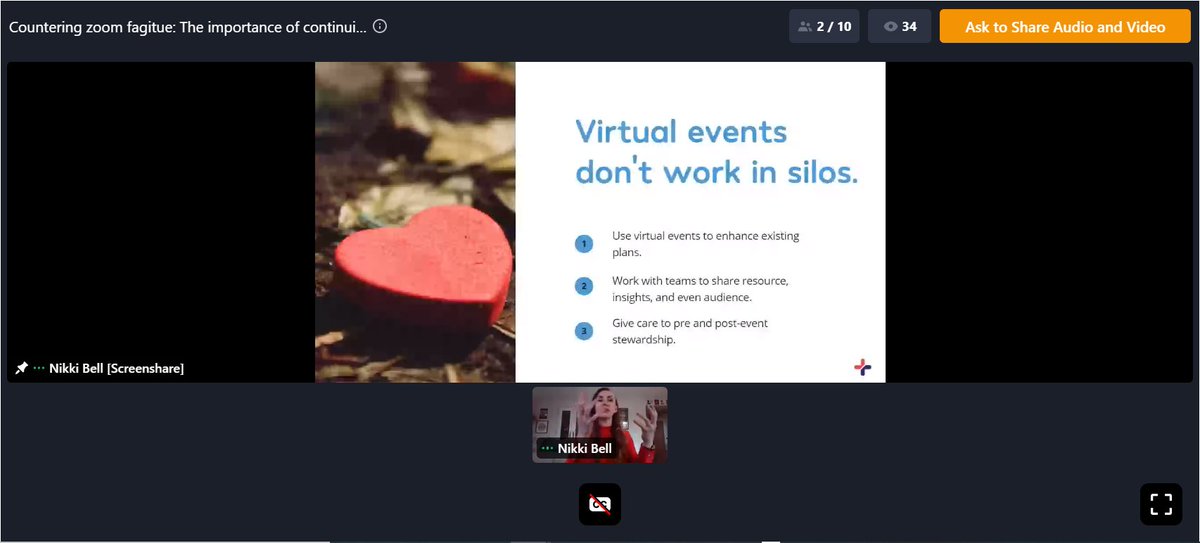This screenshot has width=1200, height=543.
Task: Open the three-dot options on the Nikki Bell screenshare label
Action: 39,368
